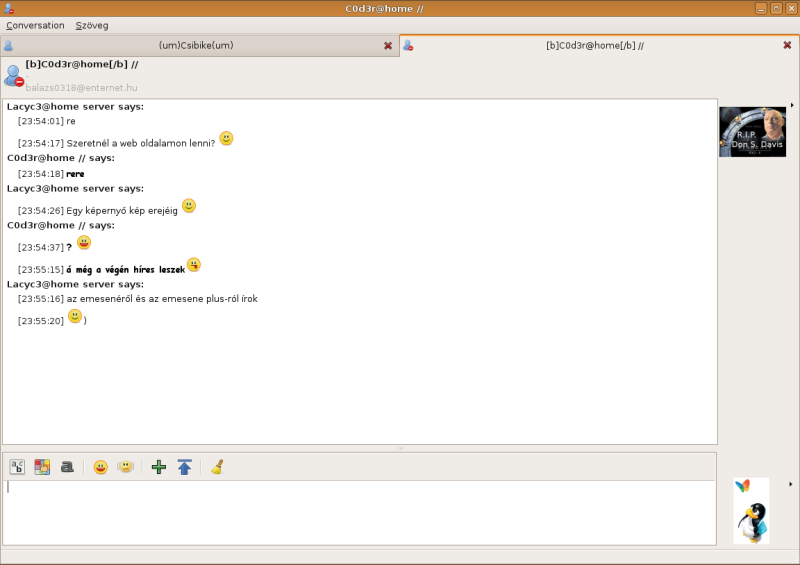Close the (um)Csibike(um) tab

tap(388, 46)
